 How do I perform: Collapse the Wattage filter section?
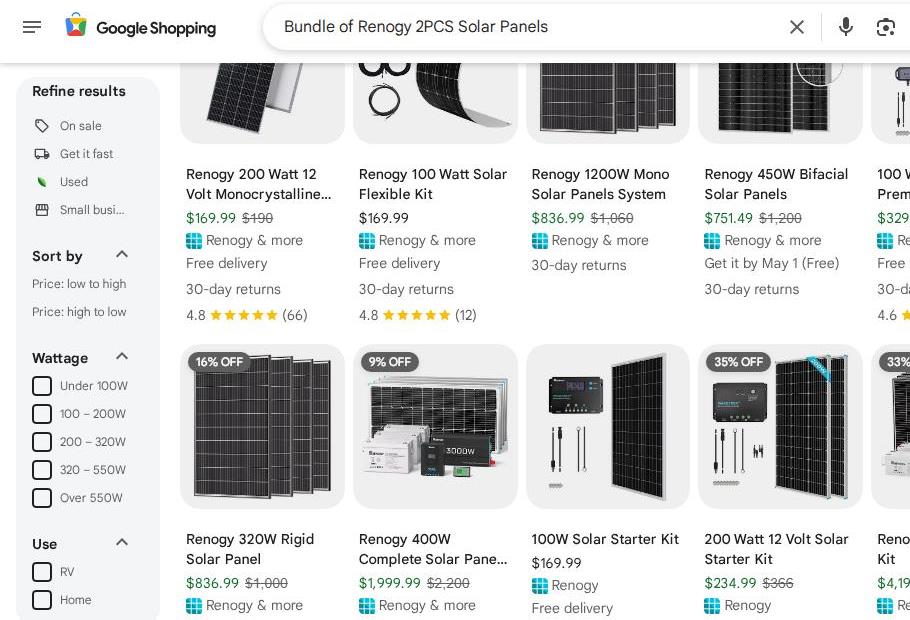click(122, 356)
